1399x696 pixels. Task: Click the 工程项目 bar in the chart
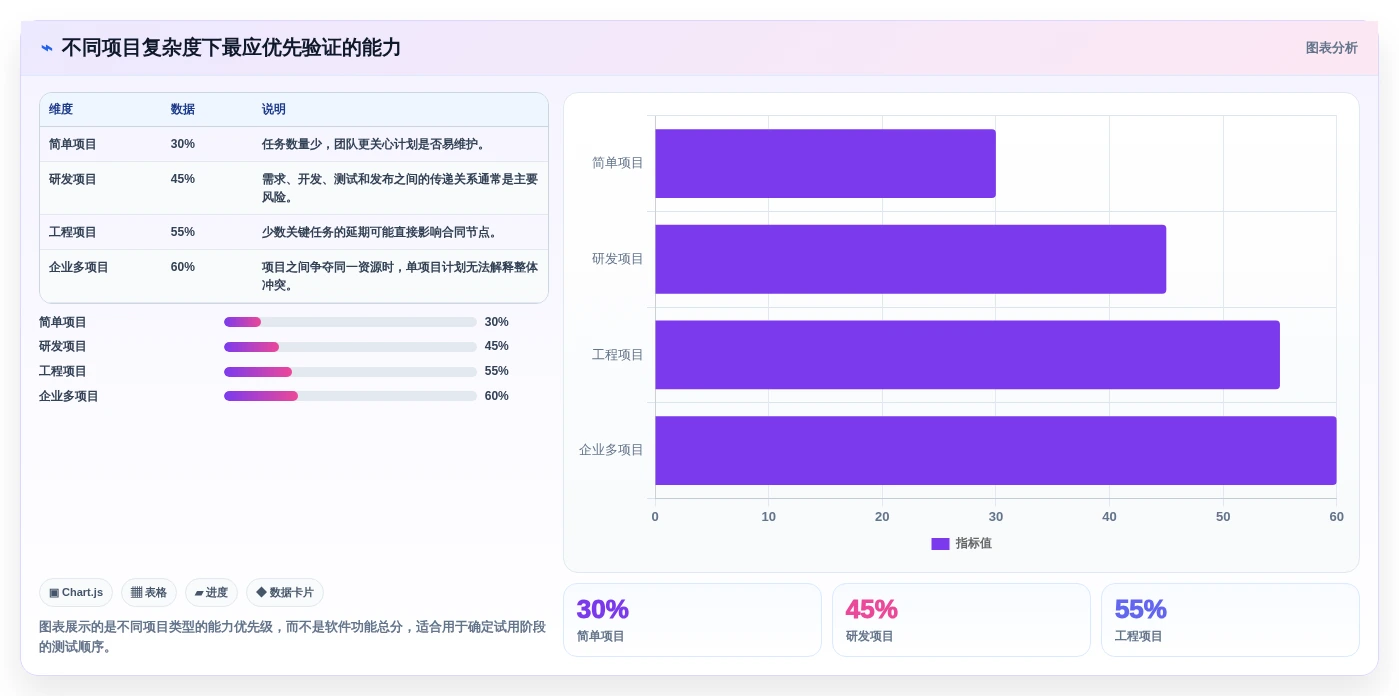(x=967, y=355)
